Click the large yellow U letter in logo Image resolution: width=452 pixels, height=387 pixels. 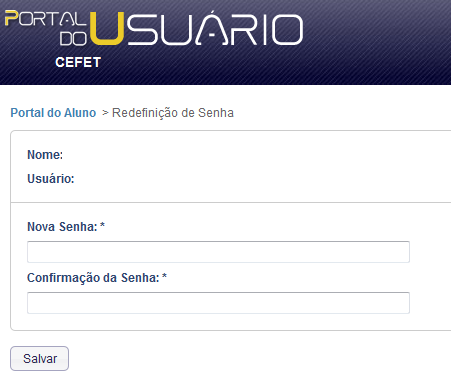tap(107, 29)
